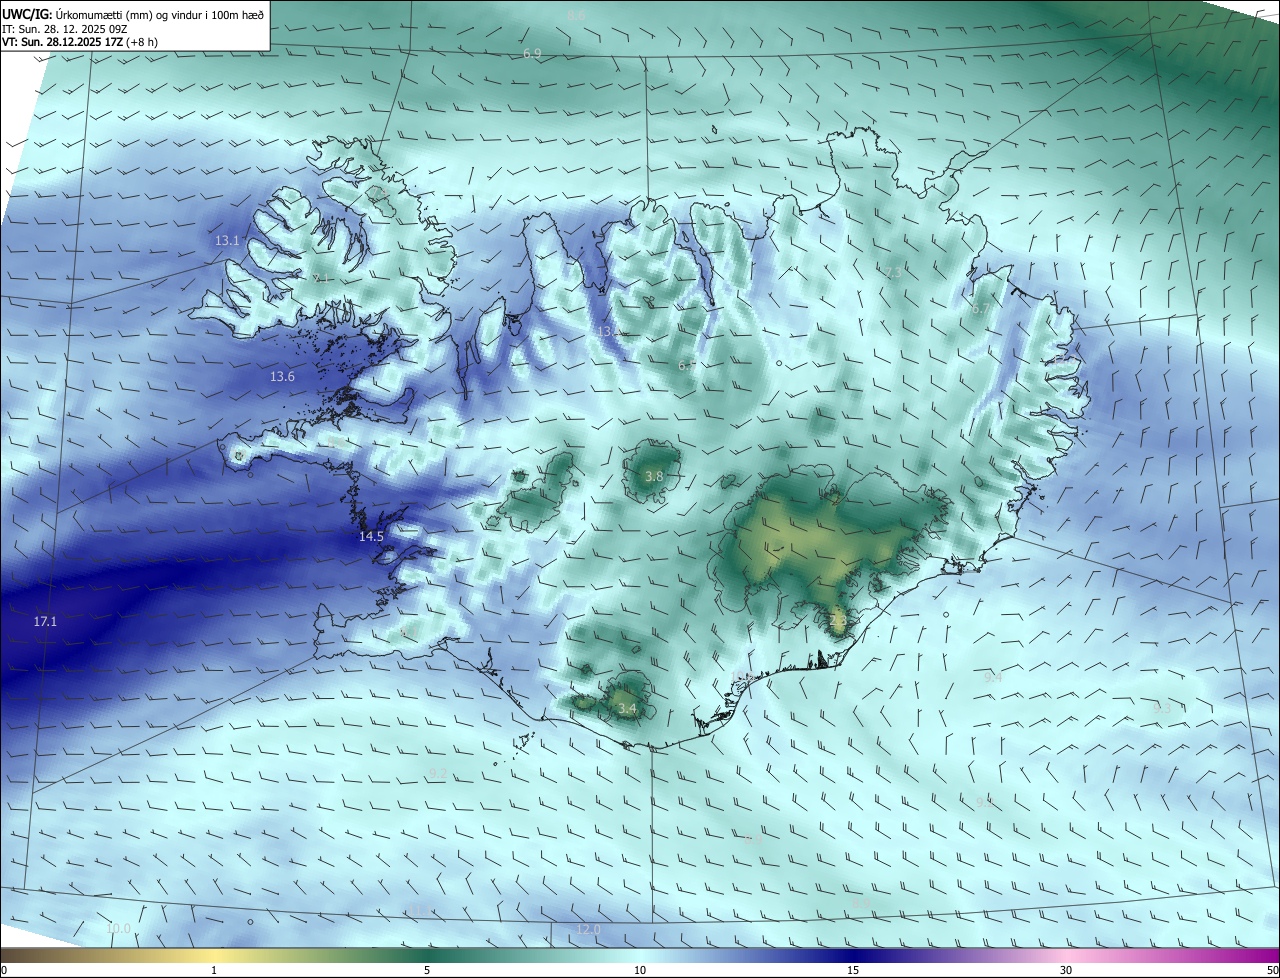This screenshot has height=978, width=1280.
Task: Click the 3.4 value over southern glacier
Action: (627, 709)
